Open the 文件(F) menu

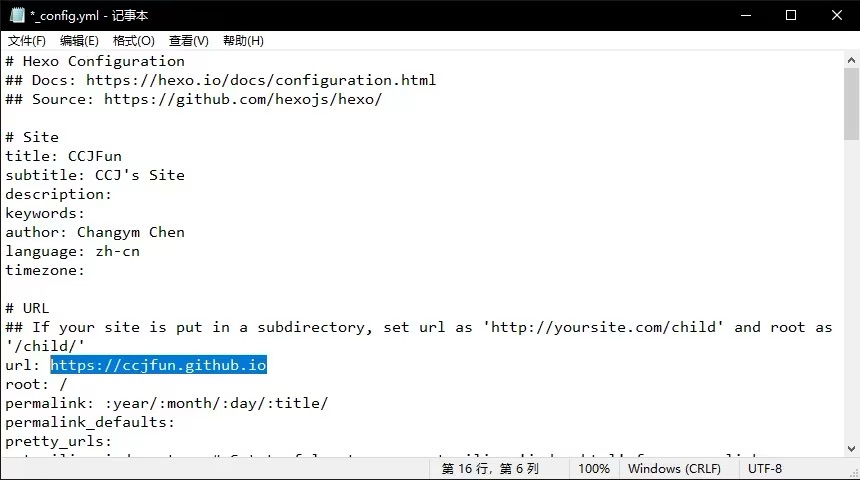tap(27, 41)
